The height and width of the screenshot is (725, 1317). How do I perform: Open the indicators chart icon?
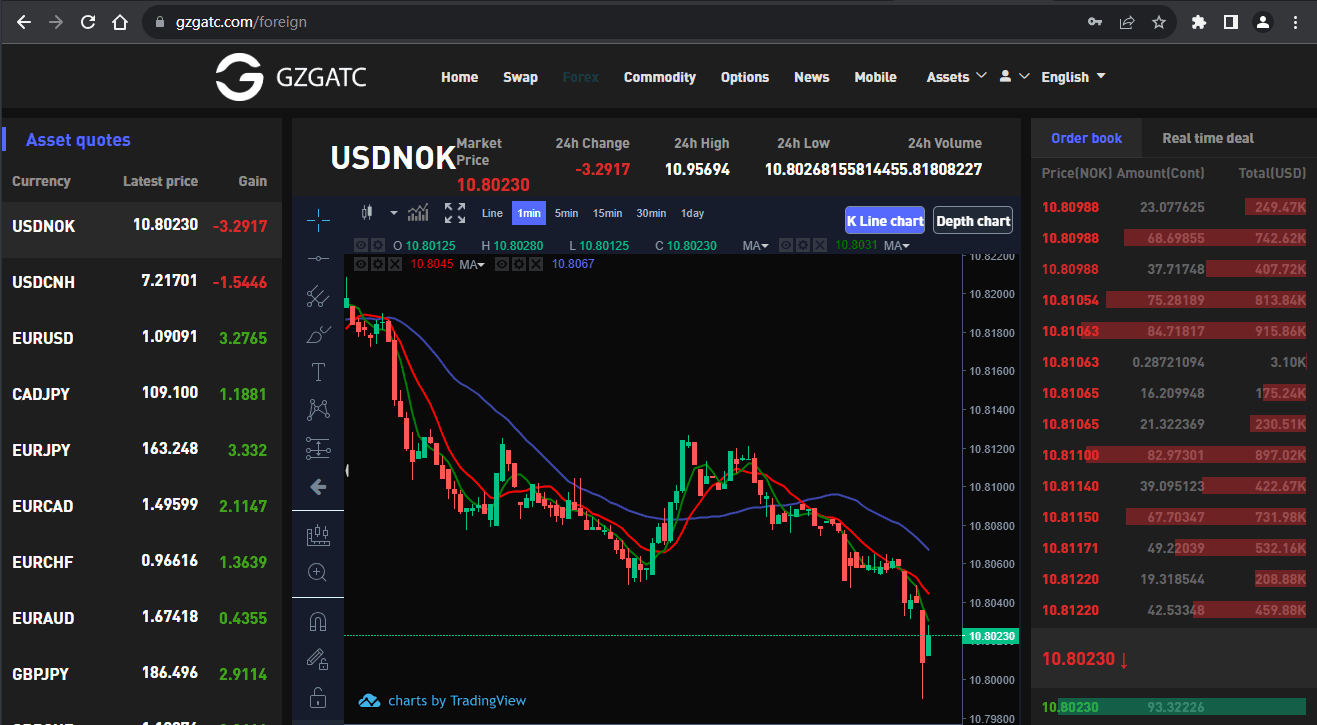point(418,212)
